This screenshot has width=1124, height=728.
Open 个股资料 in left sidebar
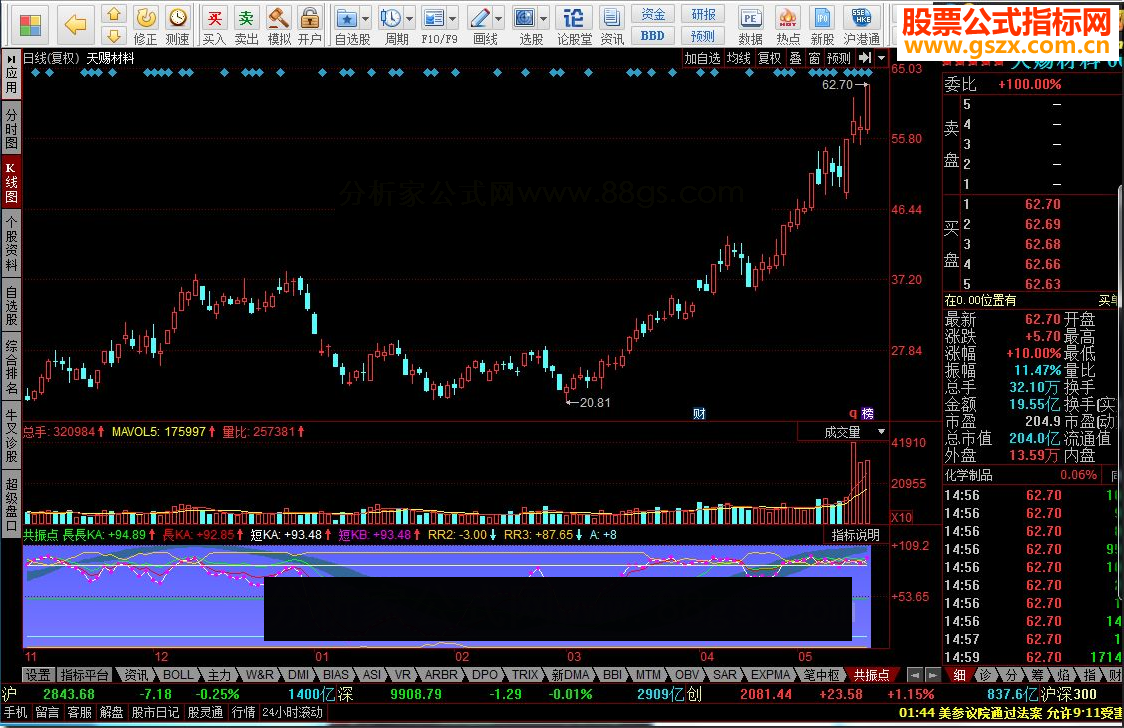(11, 244)
